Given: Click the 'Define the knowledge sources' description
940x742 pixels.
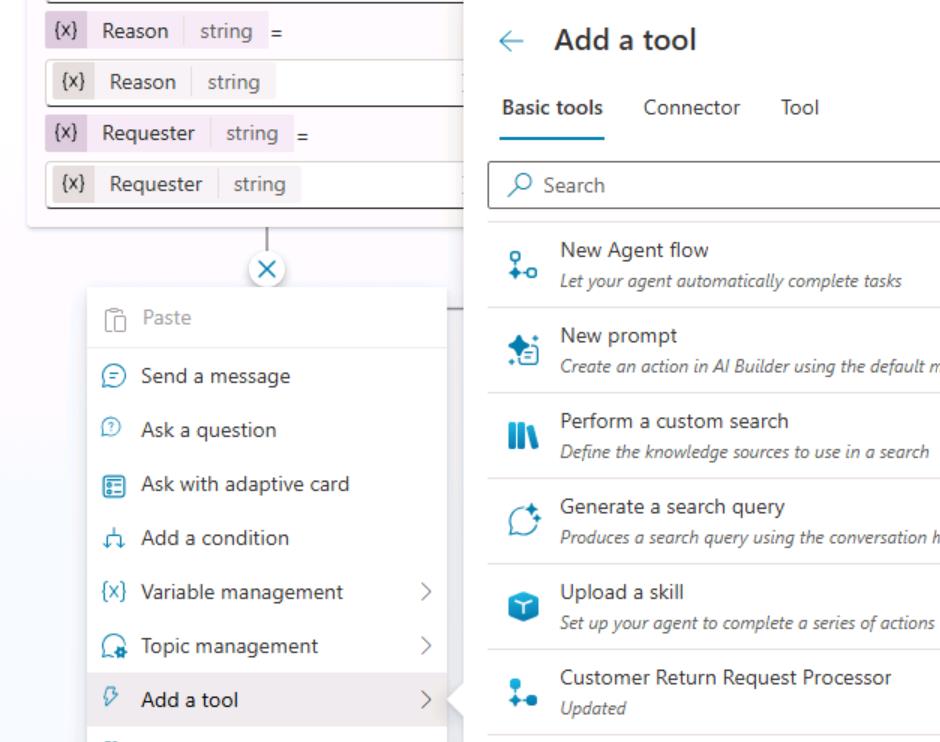Looking at the screenshot, I should click(745, 452).
